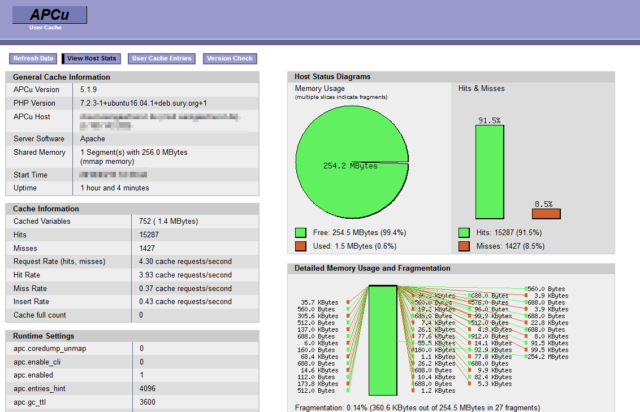
Task: Click the apc.entries_hint value 4096
Action: (x=147, y=389)
